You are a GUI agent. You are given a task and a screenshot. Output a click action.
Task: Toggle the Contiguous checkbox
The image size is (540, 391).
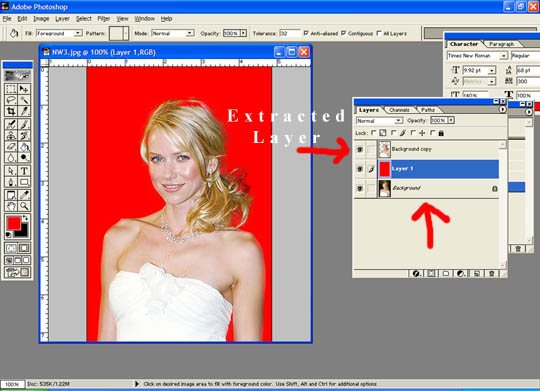tap(343, 33)
